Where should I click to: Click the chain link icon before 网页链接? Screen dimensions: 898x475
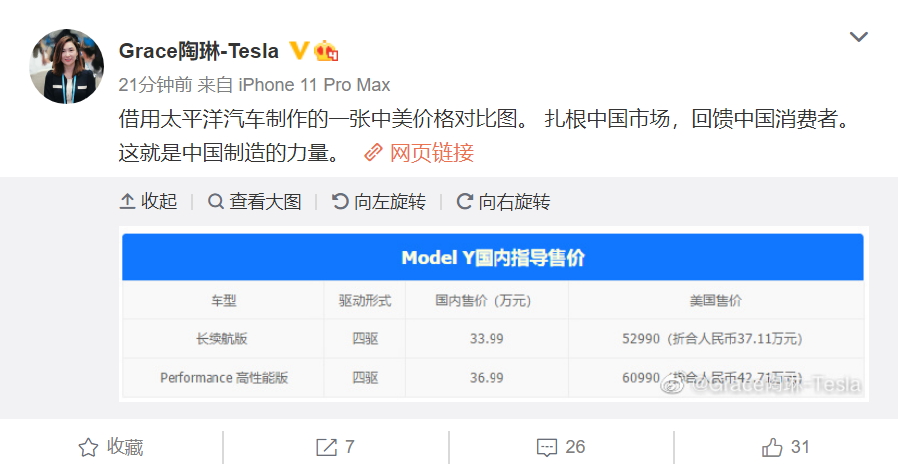click(373, 153)
